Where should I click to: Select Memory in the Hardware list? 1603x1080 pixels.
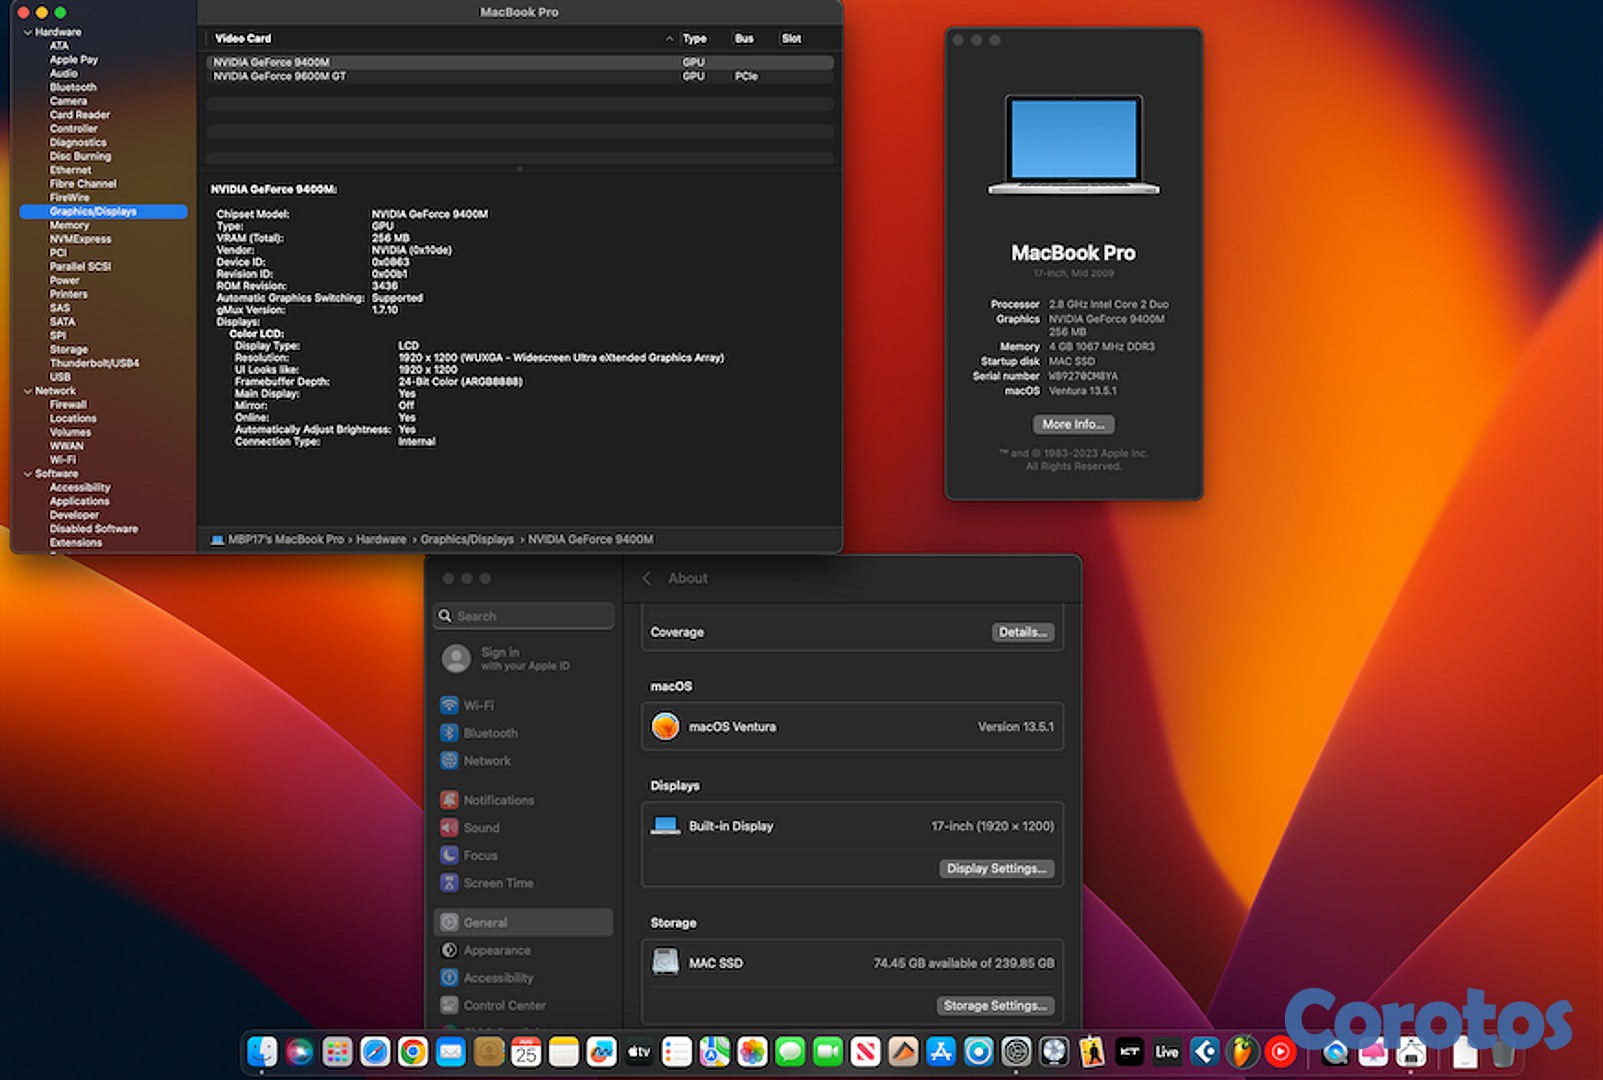(69, 225)
